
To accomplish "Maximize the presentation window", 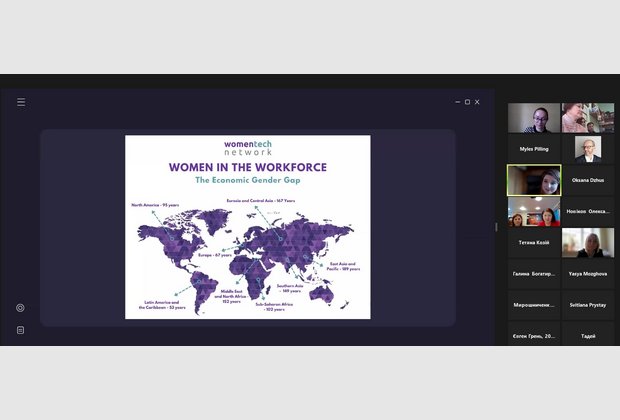I will 467,102.
